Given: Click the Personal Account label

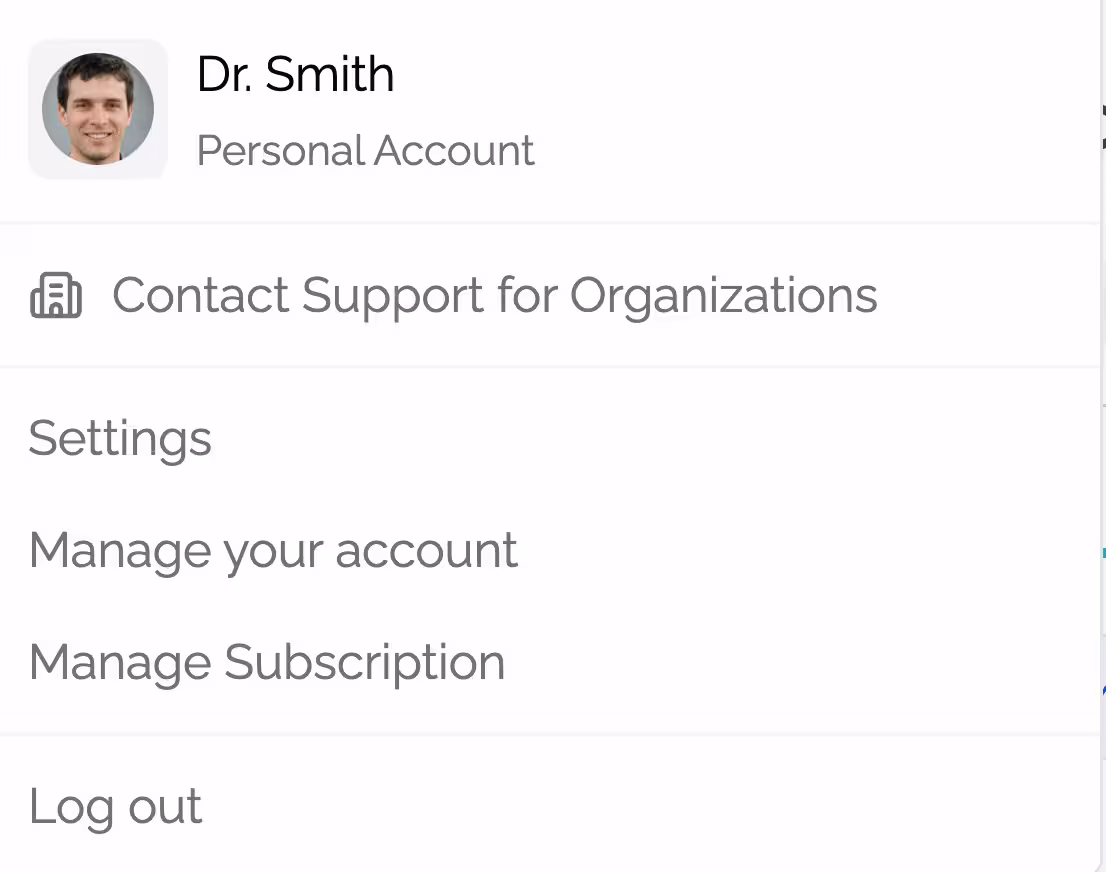Looking at the screenshot, I should [365, 151].
